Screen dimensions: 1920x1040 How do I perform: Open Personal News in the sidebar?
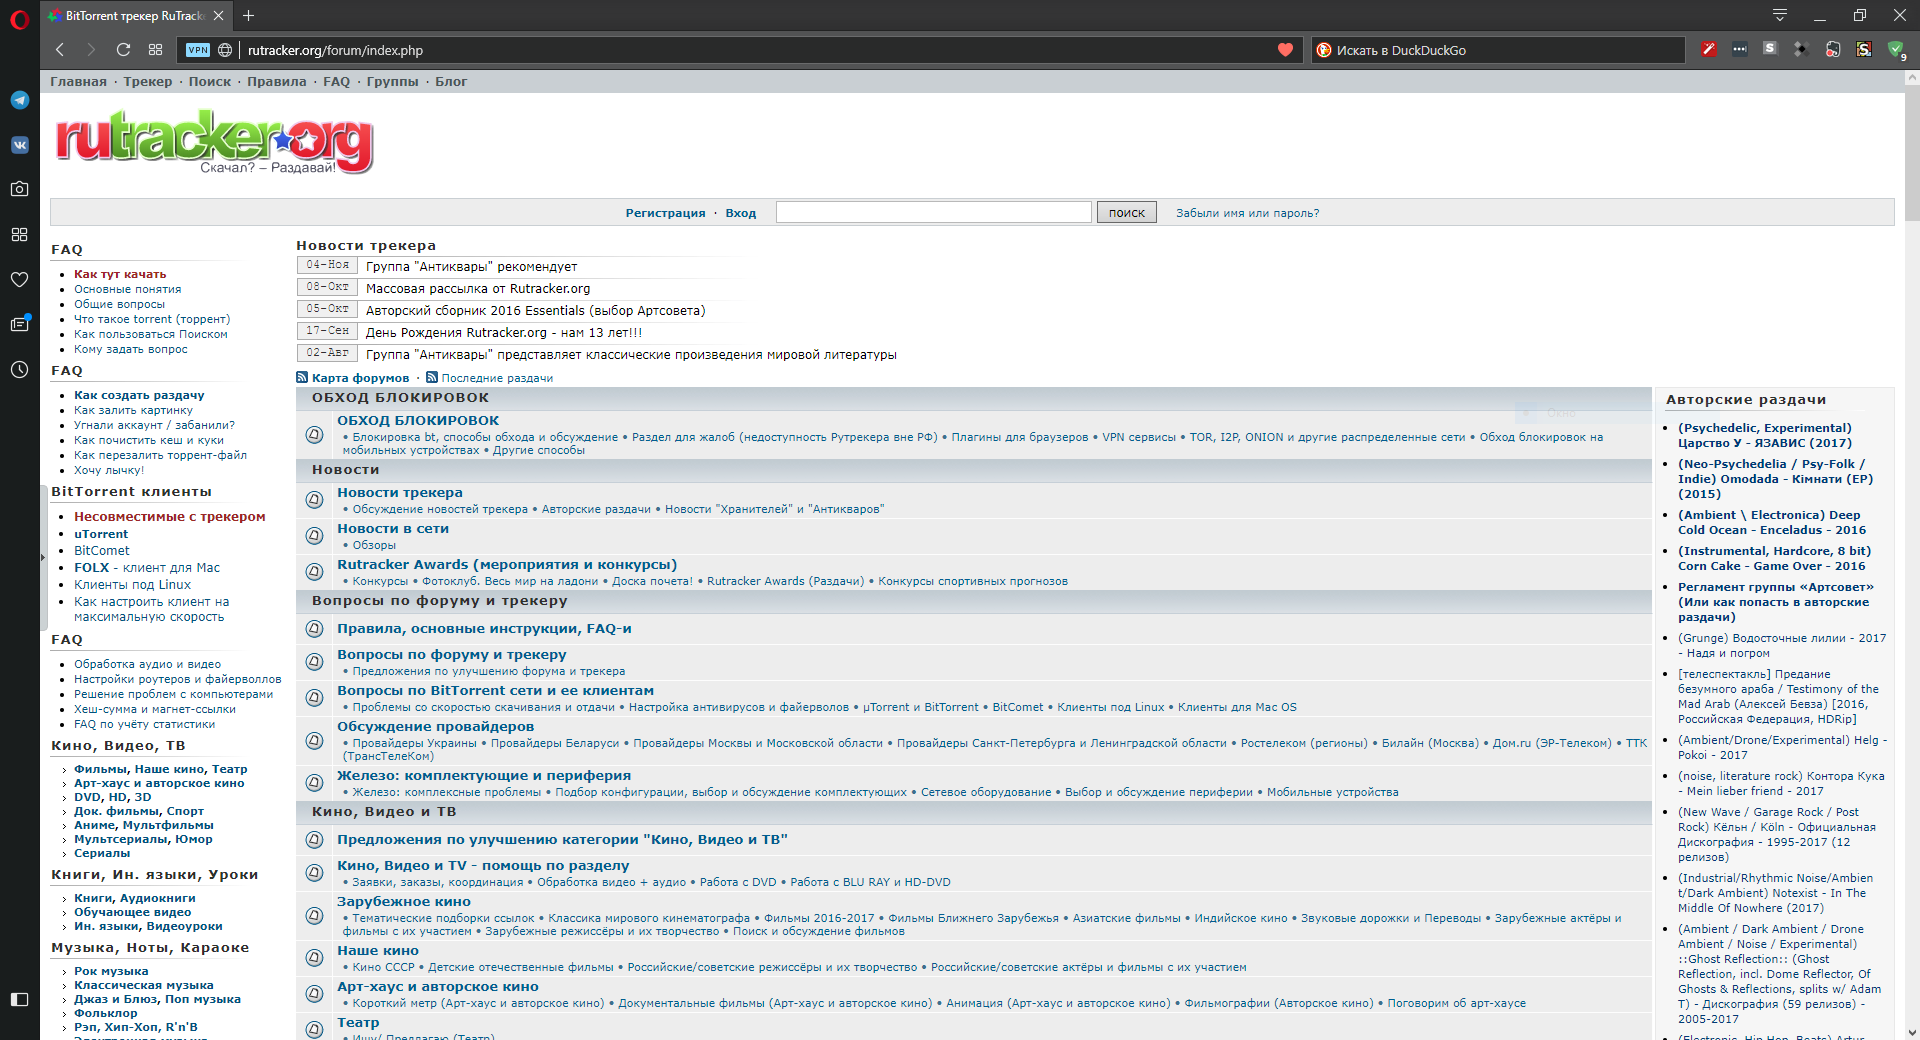pos(19,324)
